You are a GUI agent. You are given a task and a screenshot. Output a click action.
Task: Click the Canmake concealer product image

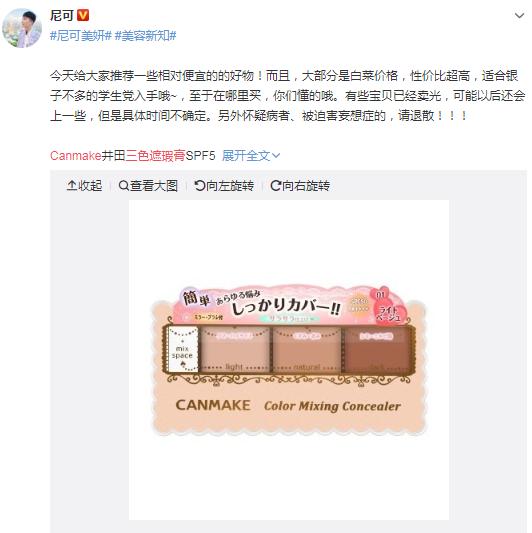coord(289,360)
